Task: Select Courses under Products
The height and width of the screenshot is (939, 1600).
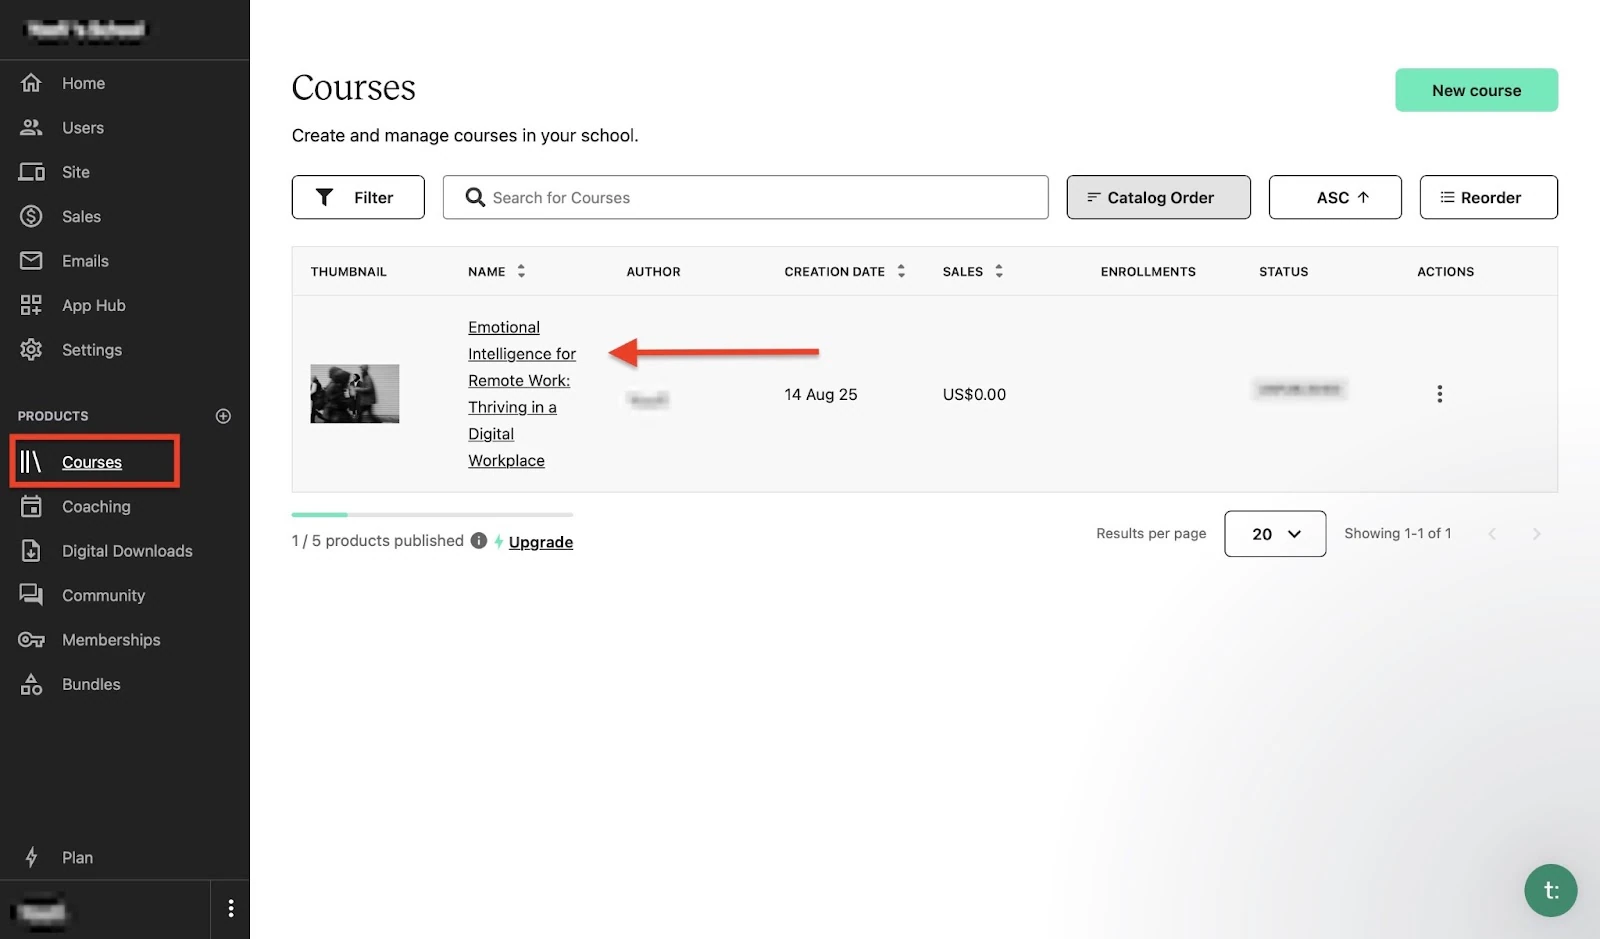Action: [x=92, y=462]
